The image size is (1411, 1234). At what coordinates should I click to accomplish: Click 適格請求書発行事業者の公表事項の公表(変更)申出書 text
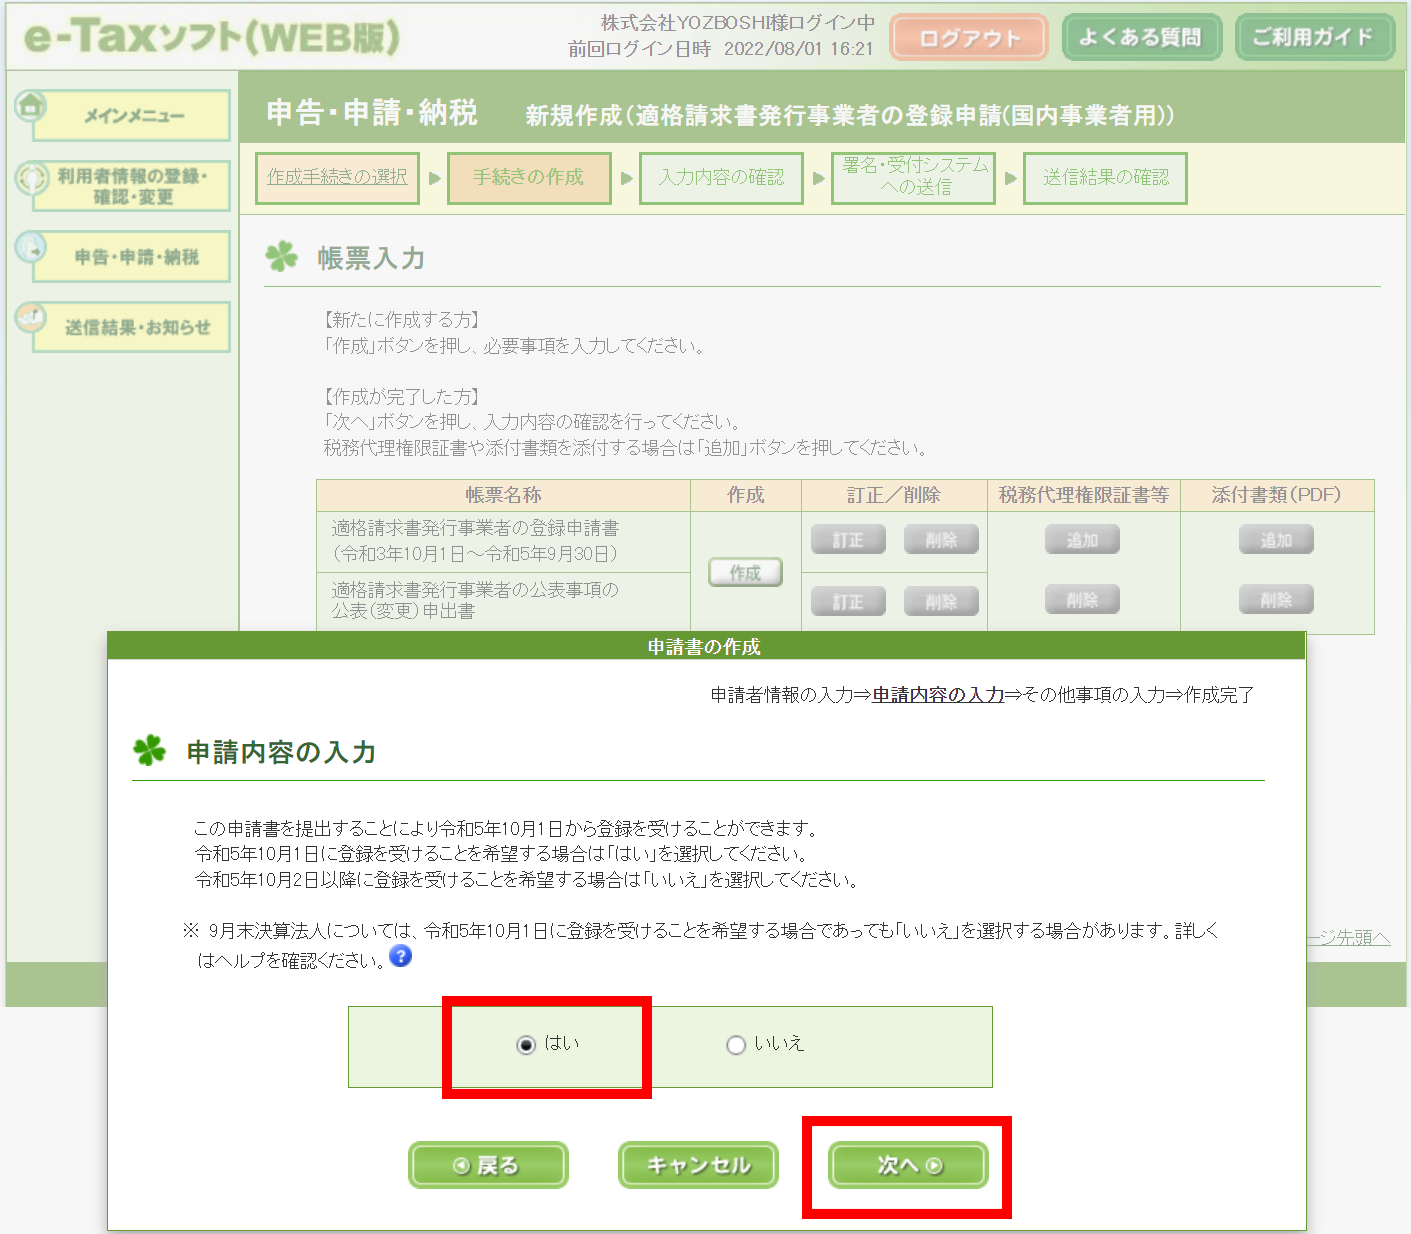(x=475, y=600)
